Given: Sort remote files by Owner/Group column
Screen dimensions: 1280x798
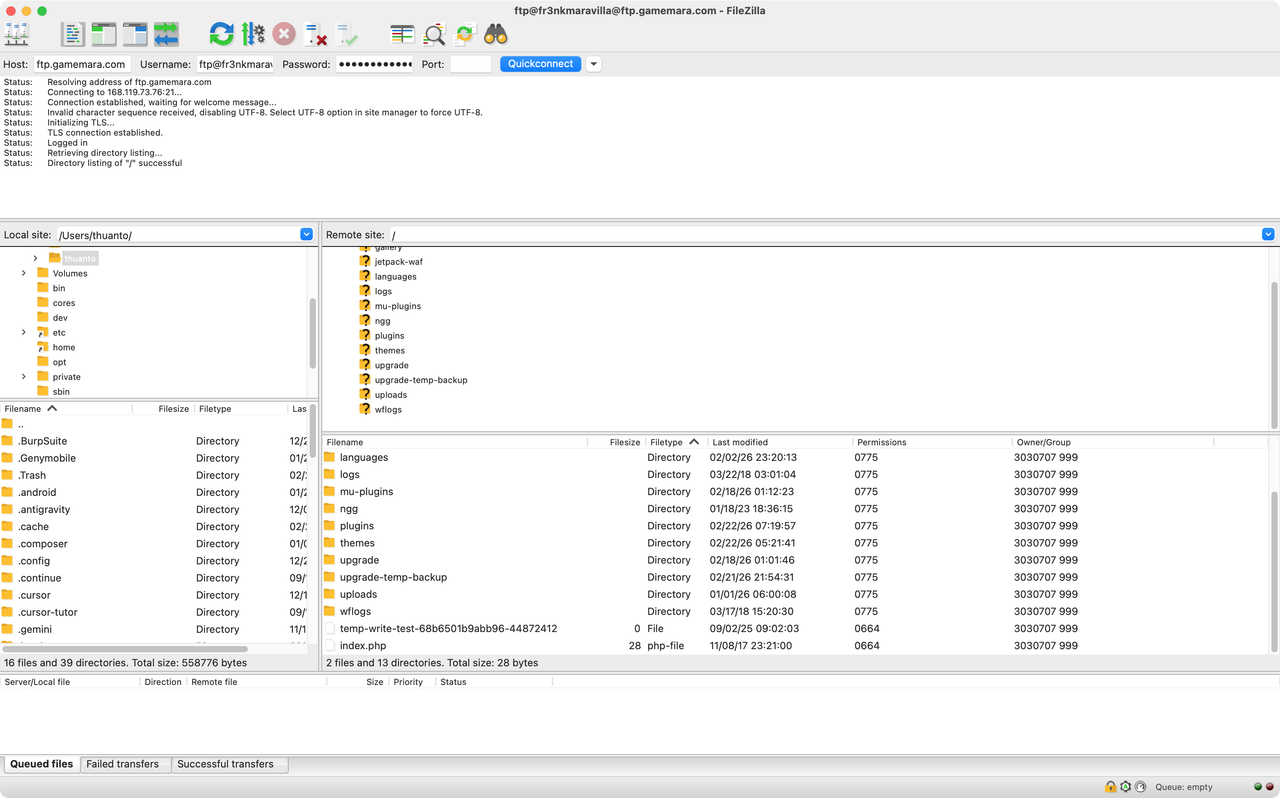Looking at the screenshot, I should 1112,442.
